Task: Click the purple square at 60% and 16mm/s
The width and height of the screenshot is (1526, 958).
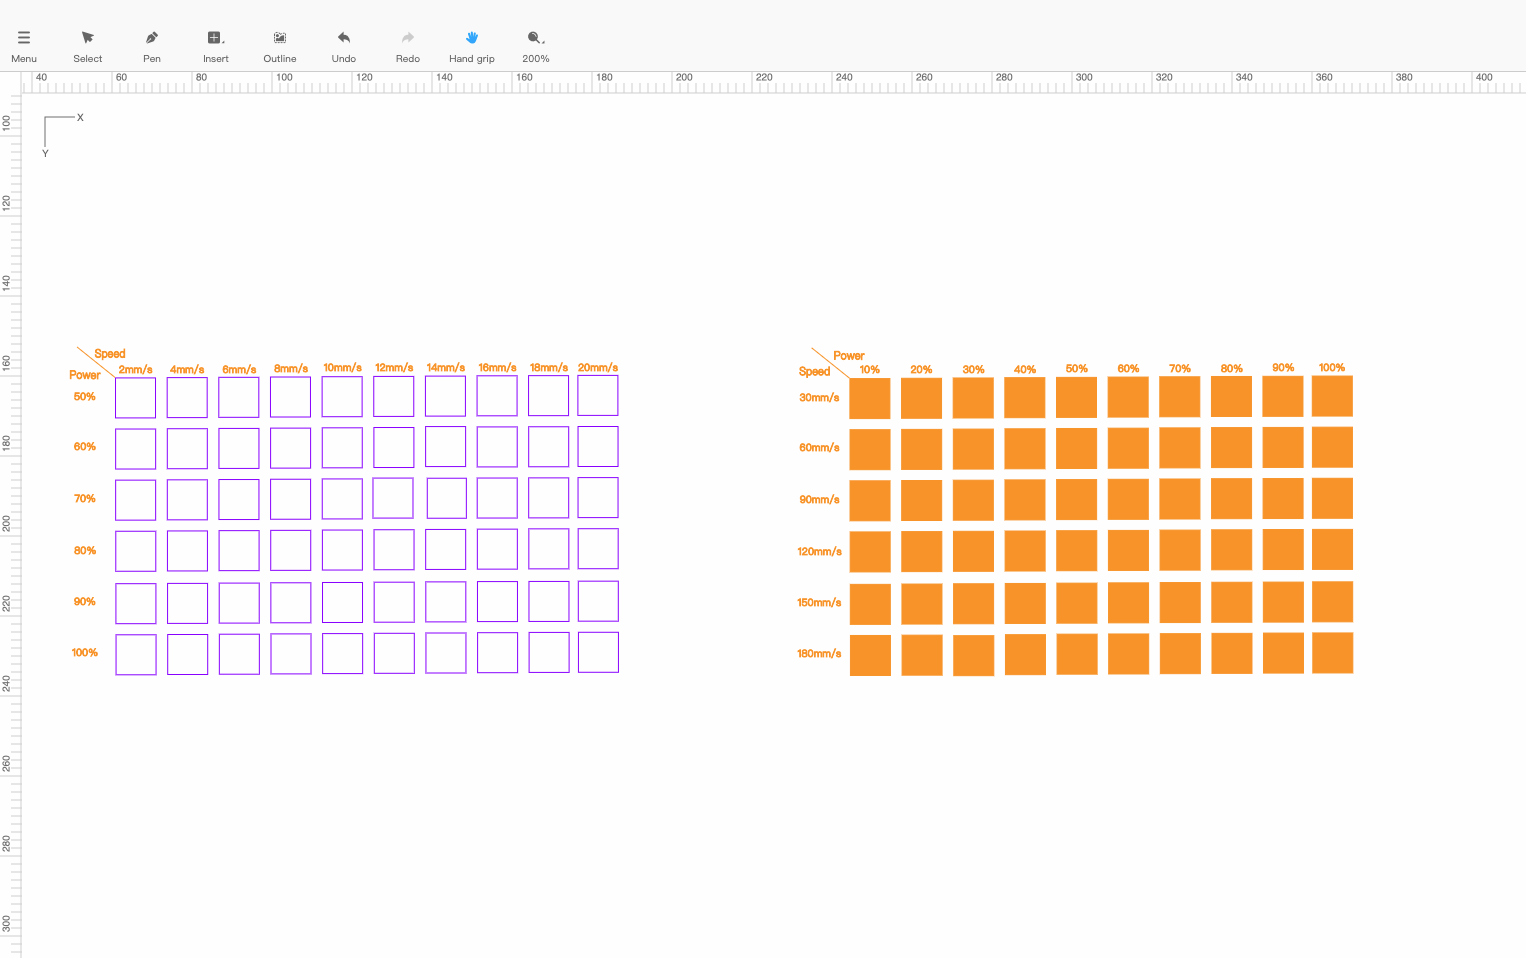Action: 497,447
